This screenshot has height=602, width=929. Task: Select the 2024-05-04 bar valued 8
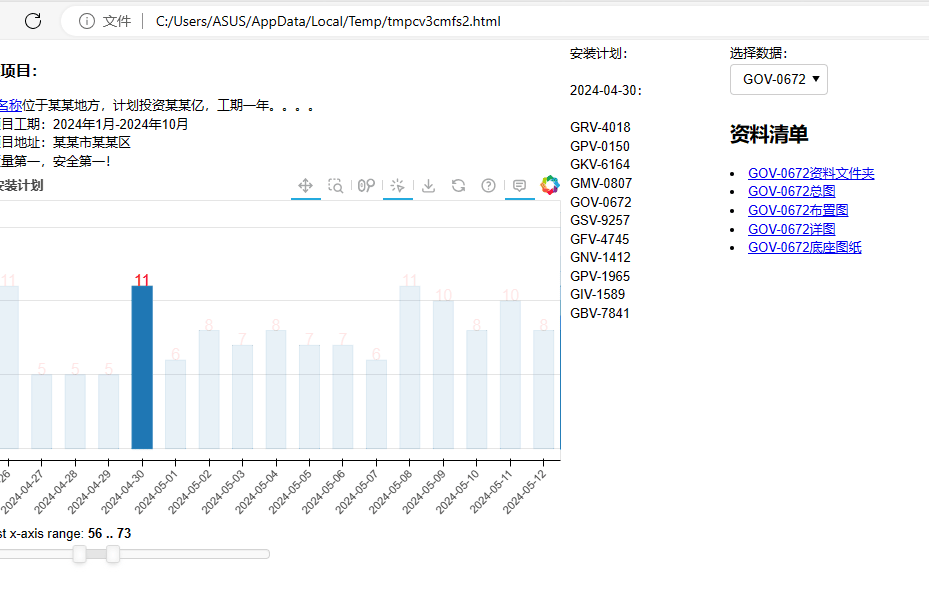276,389
